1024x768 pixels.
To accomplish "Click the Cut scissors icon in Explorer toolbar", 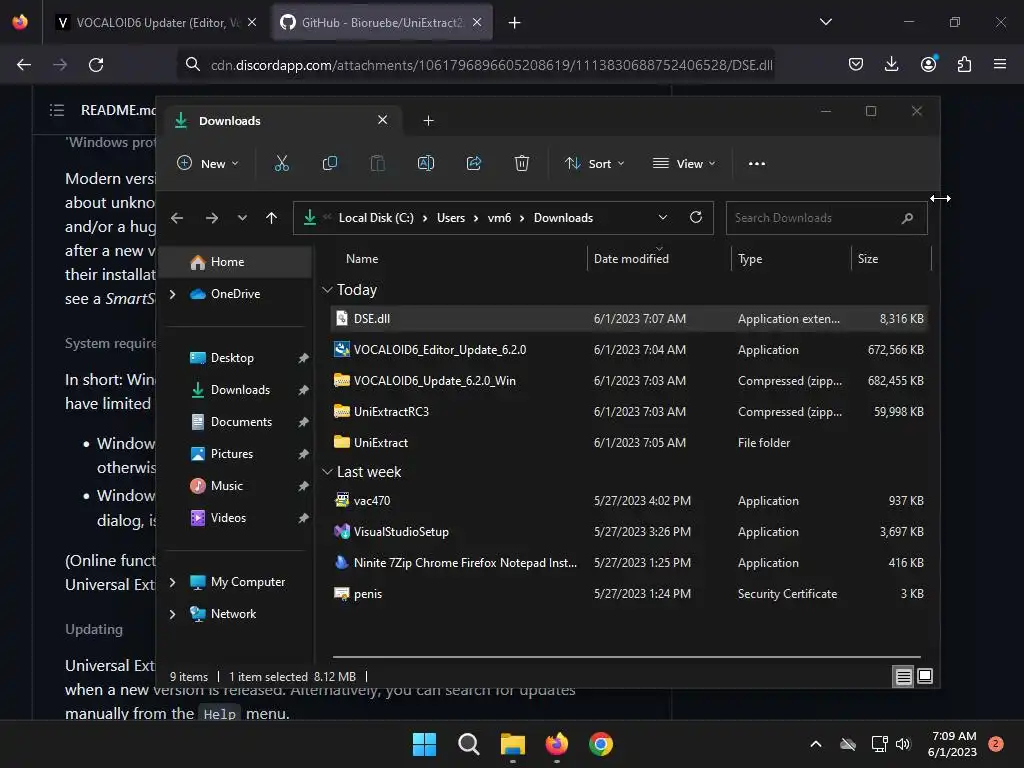I will (x=281, y=163).
